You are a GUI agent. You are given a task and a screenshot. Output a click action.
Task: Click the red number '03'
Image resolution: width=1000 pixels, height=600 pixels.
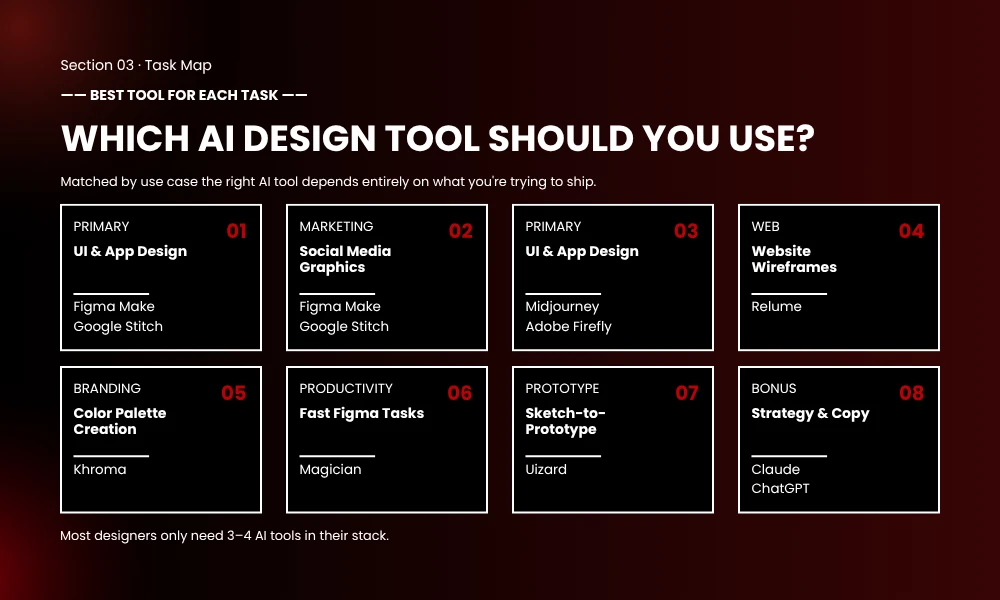(x=686, y=231)
